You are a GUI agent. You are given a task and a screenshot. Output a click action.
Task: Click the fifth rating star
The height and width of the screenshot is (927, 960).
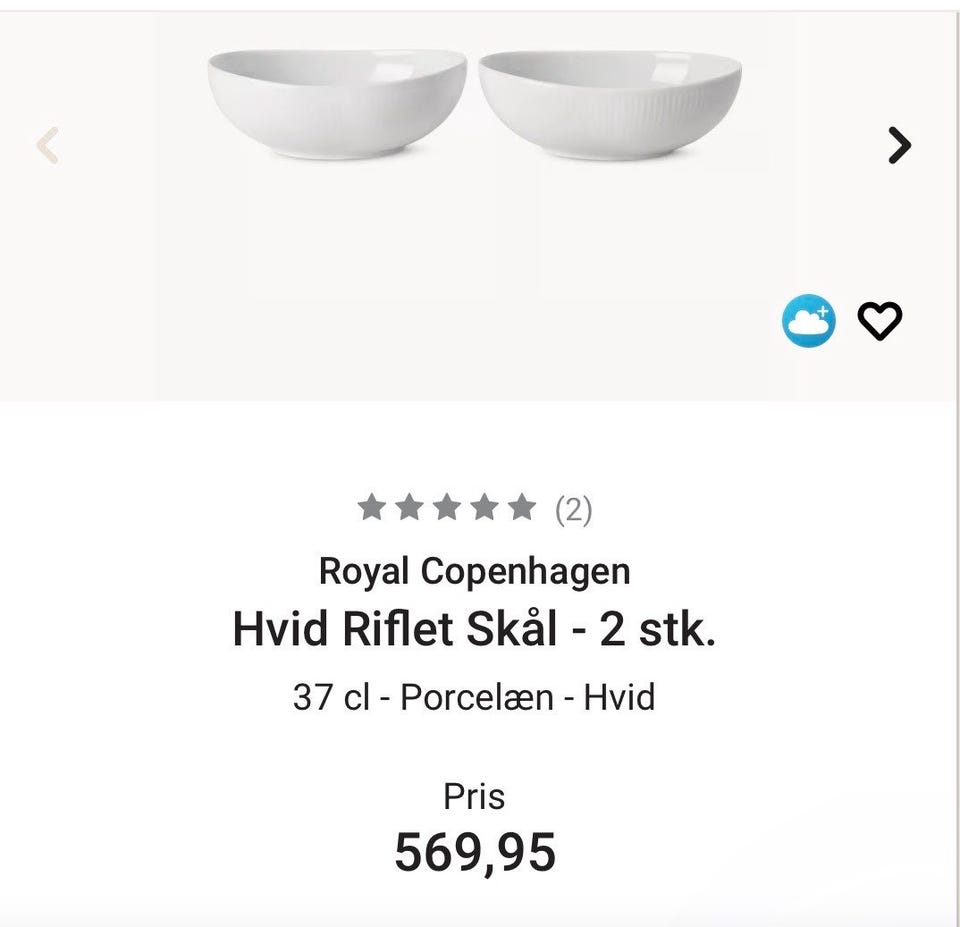coord(521,508)
